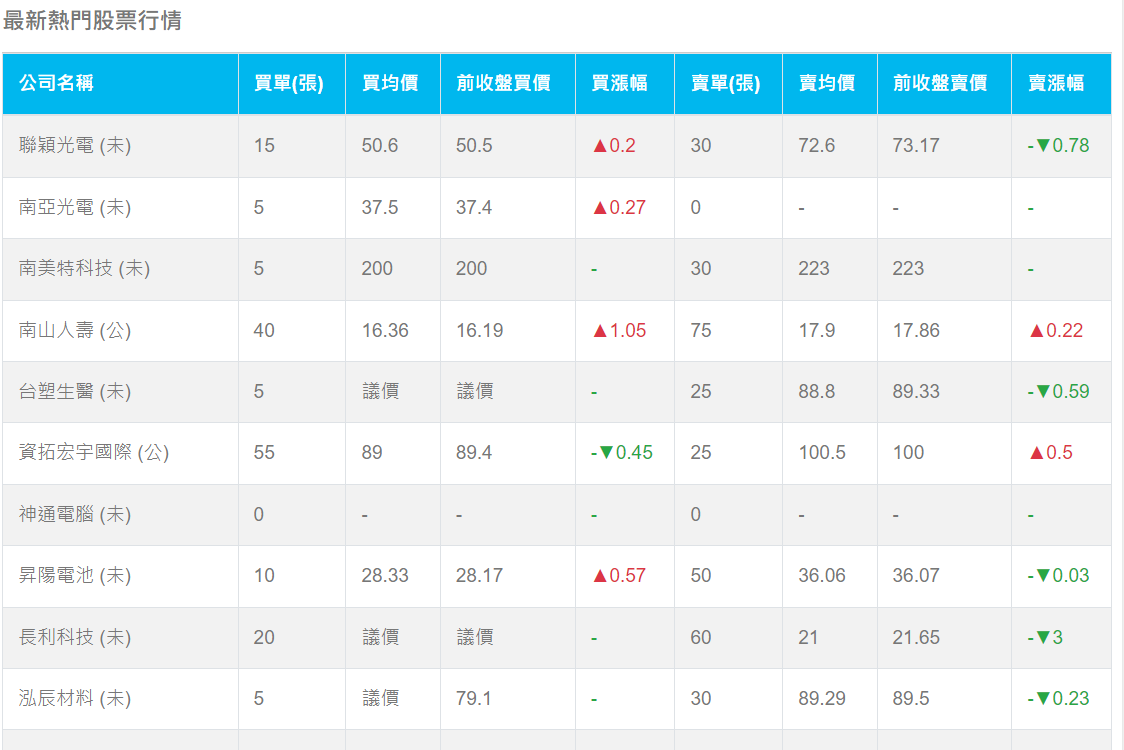Image resolution: width=1124 pixels, height=750 pixels.
Task: Click the green ▼0.59 sell change
Action: pos(1059,391)
